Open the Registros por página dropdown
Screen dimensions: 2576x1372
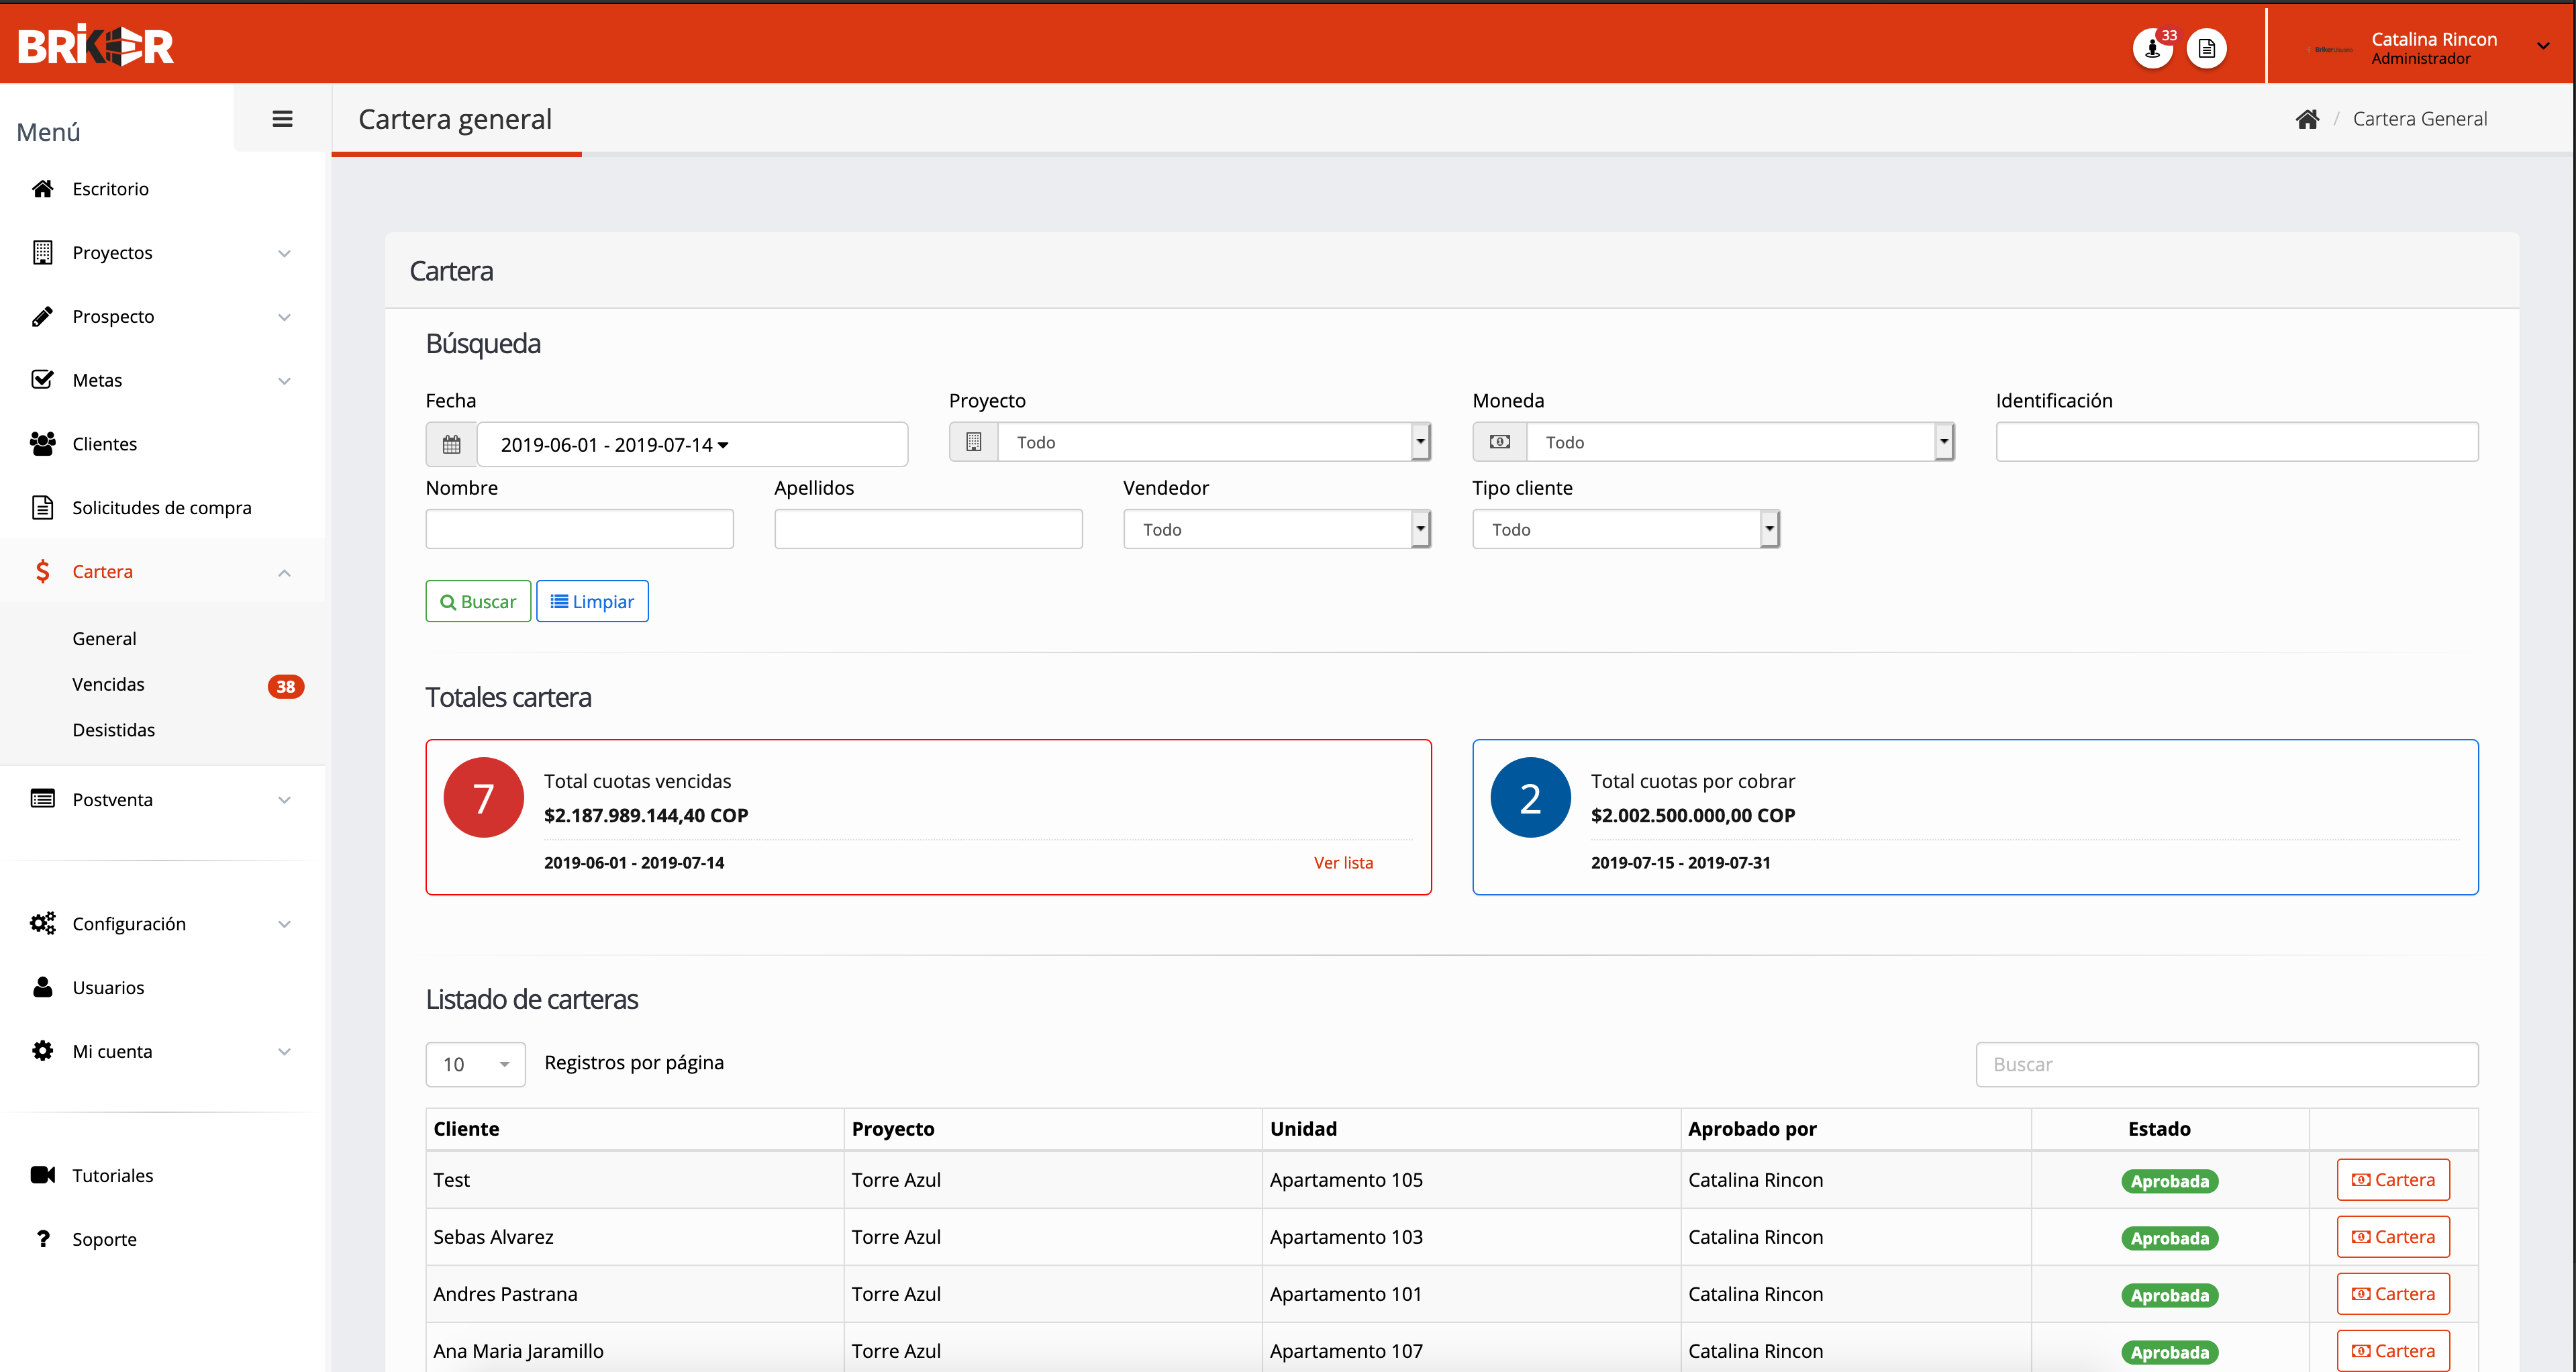click(x=476, y=1064)
